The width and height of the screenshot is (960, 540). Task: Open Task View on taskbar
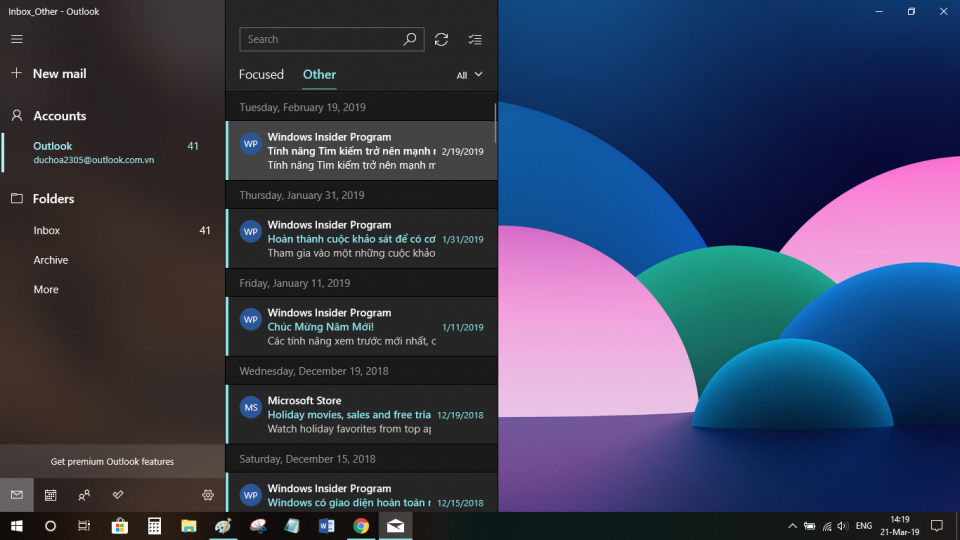(84, 526)
